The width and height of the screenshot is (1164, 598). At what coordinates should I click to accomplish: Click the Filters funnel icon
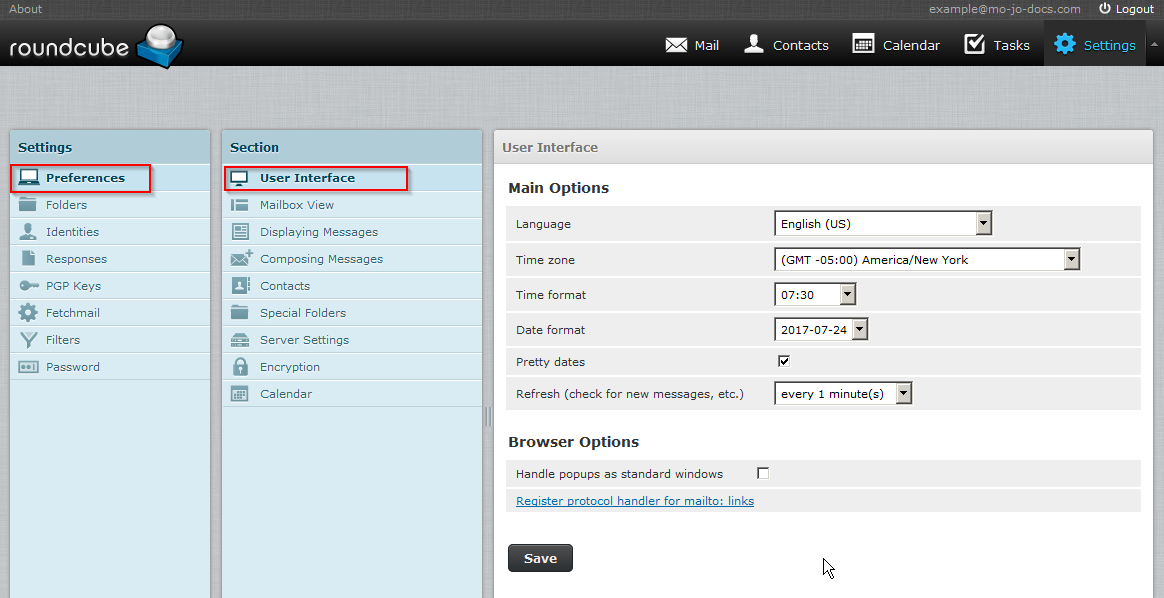pos(29,340)
